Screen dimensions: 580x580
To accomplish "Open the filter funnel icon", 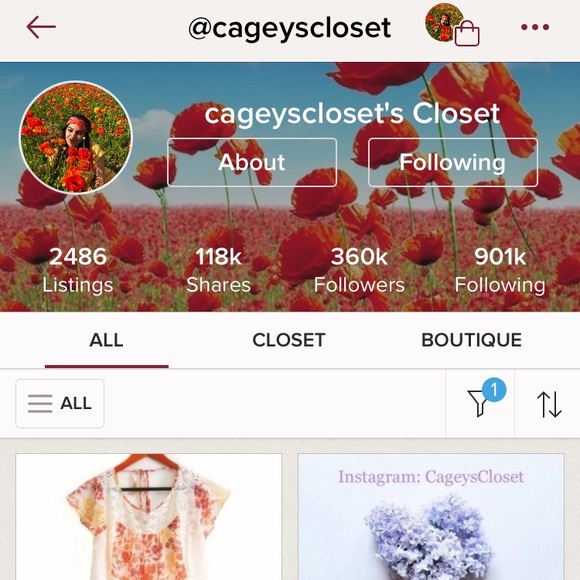I will point(478,404).
